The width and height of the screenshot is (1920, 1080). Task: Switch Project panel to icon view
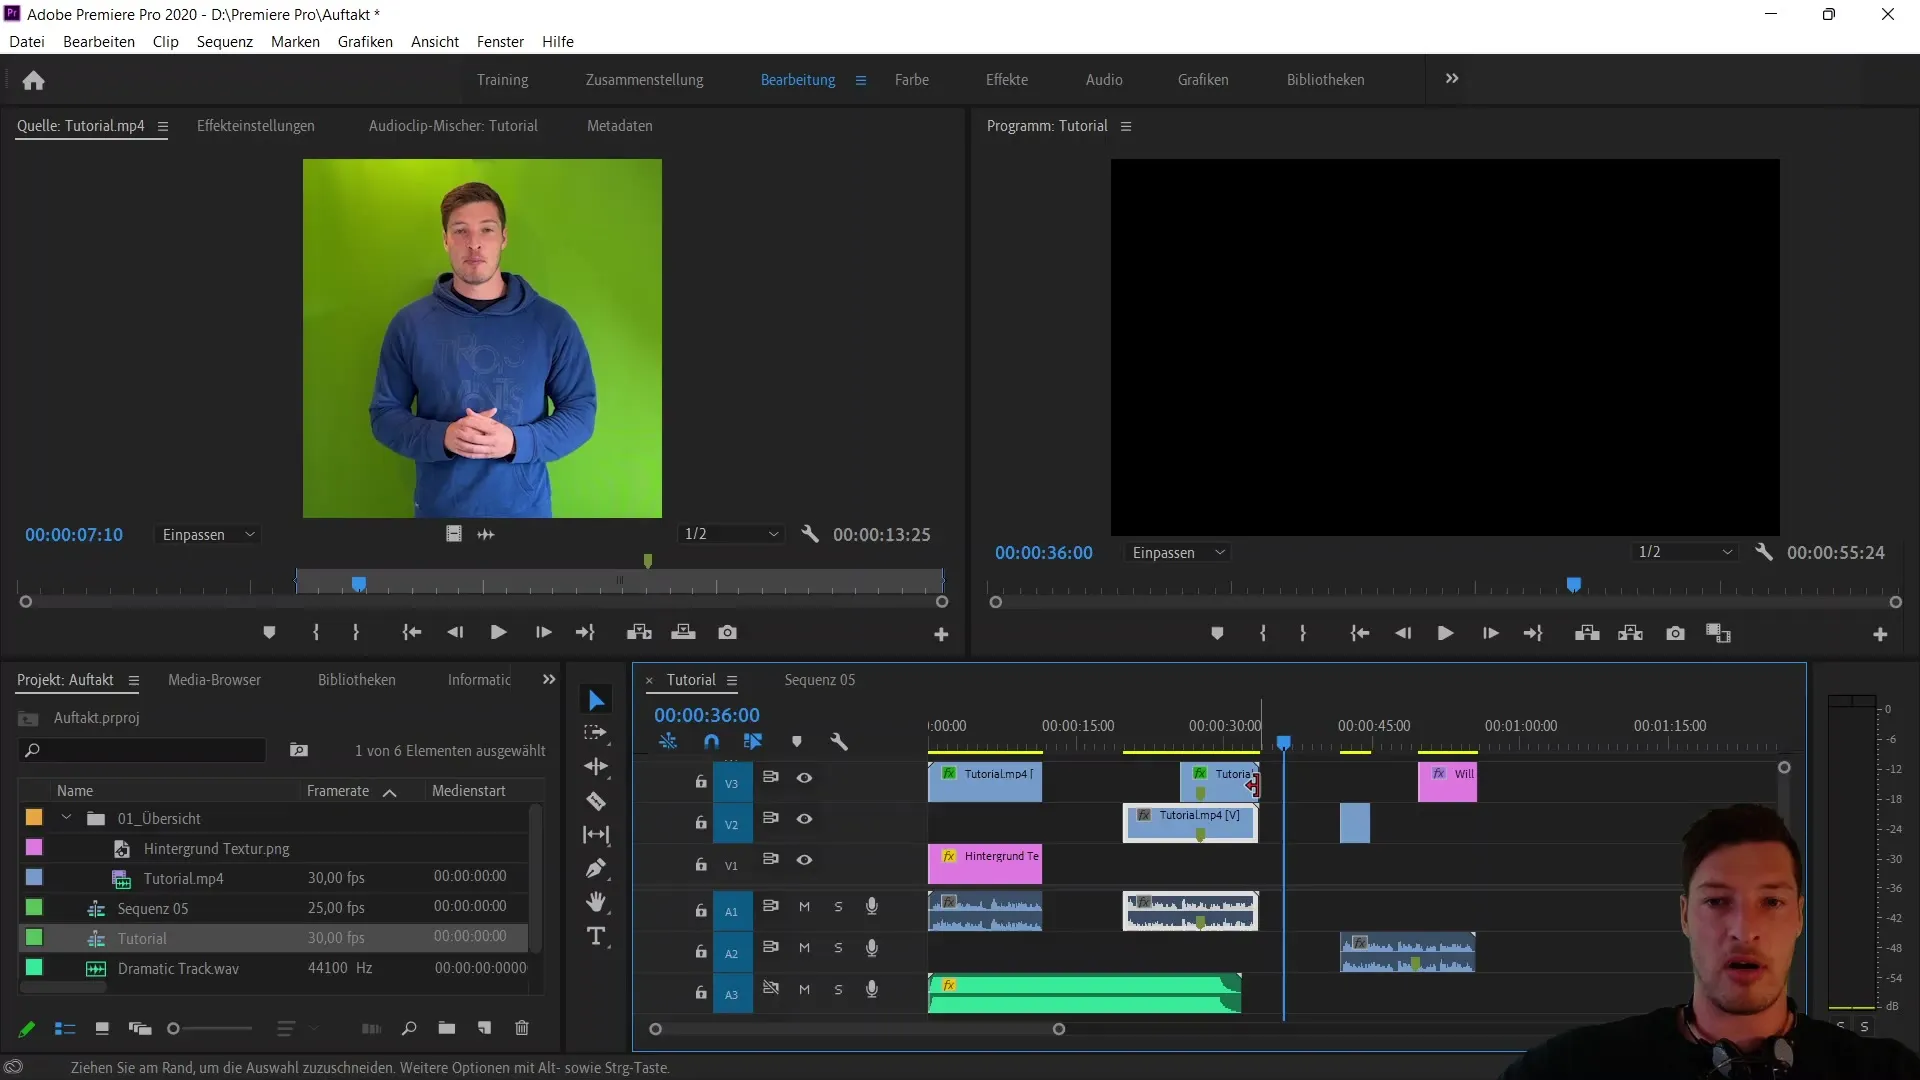(102, 1028)
